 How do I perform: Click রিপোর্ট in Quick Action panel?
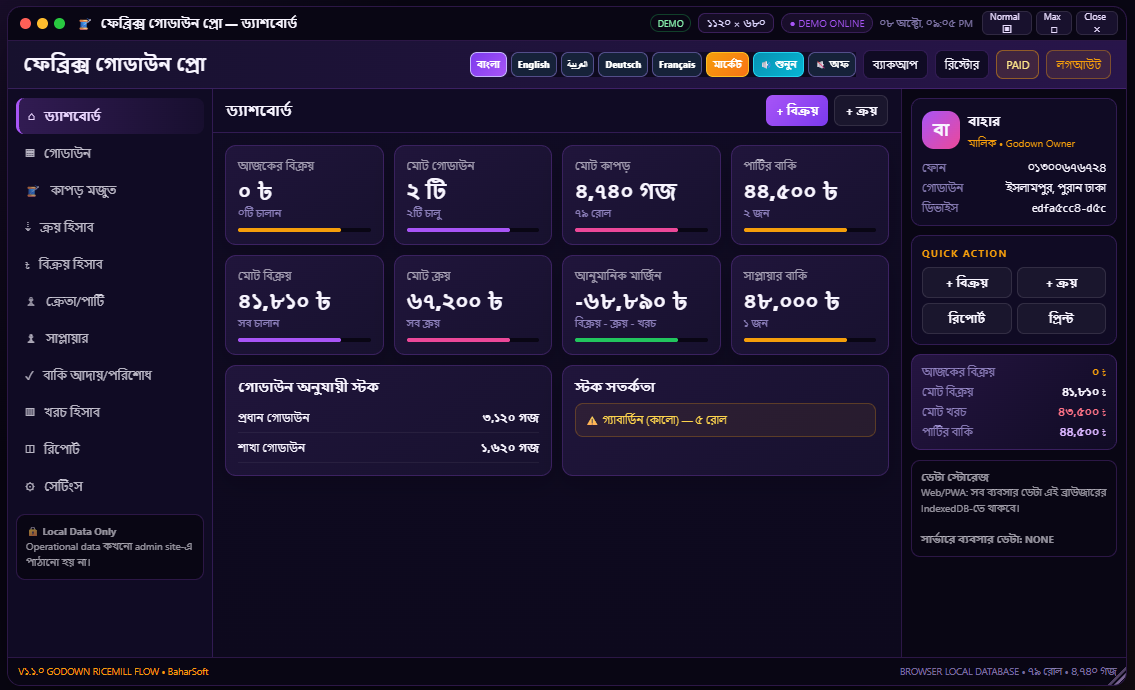(x=966, y=318)
